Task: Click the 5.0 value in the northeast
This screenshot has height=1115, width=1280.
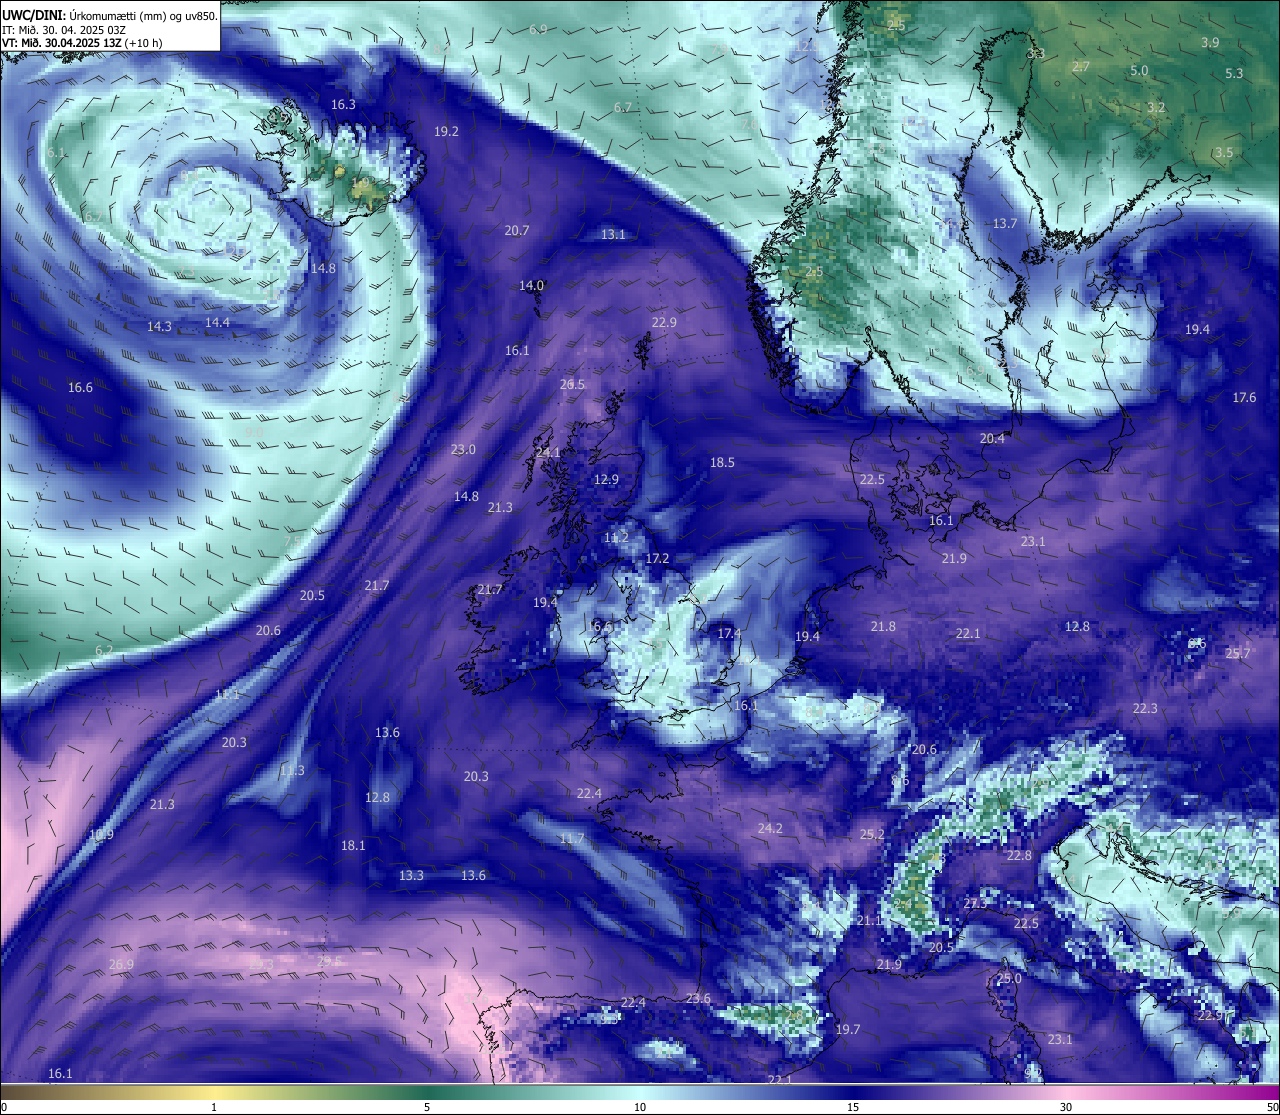Action: point(1139,70)
